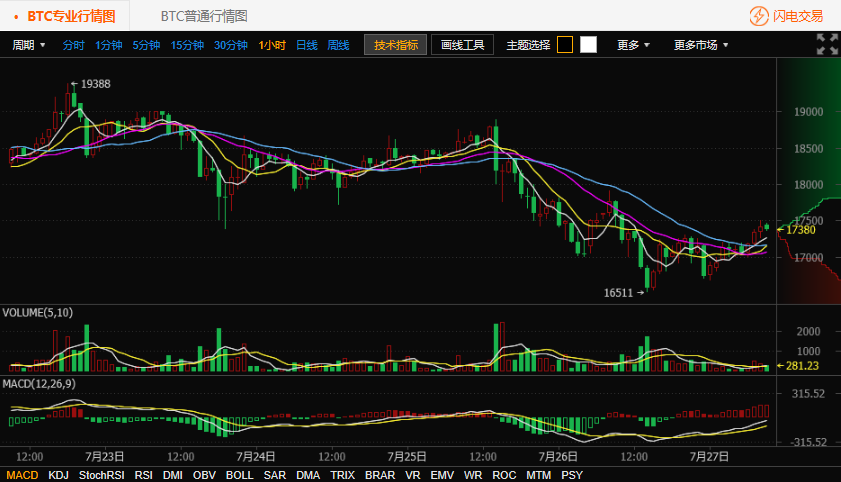Click the 19000 price axis label
Viewport: 841px width, 482px height.
click(x=808, y=112)
